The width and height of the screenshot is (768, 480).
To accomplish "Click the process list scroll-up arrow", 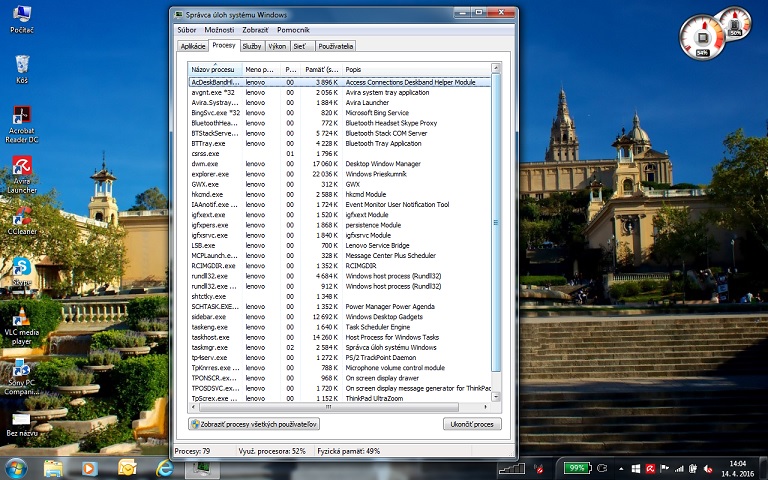I will click(496, 68).
